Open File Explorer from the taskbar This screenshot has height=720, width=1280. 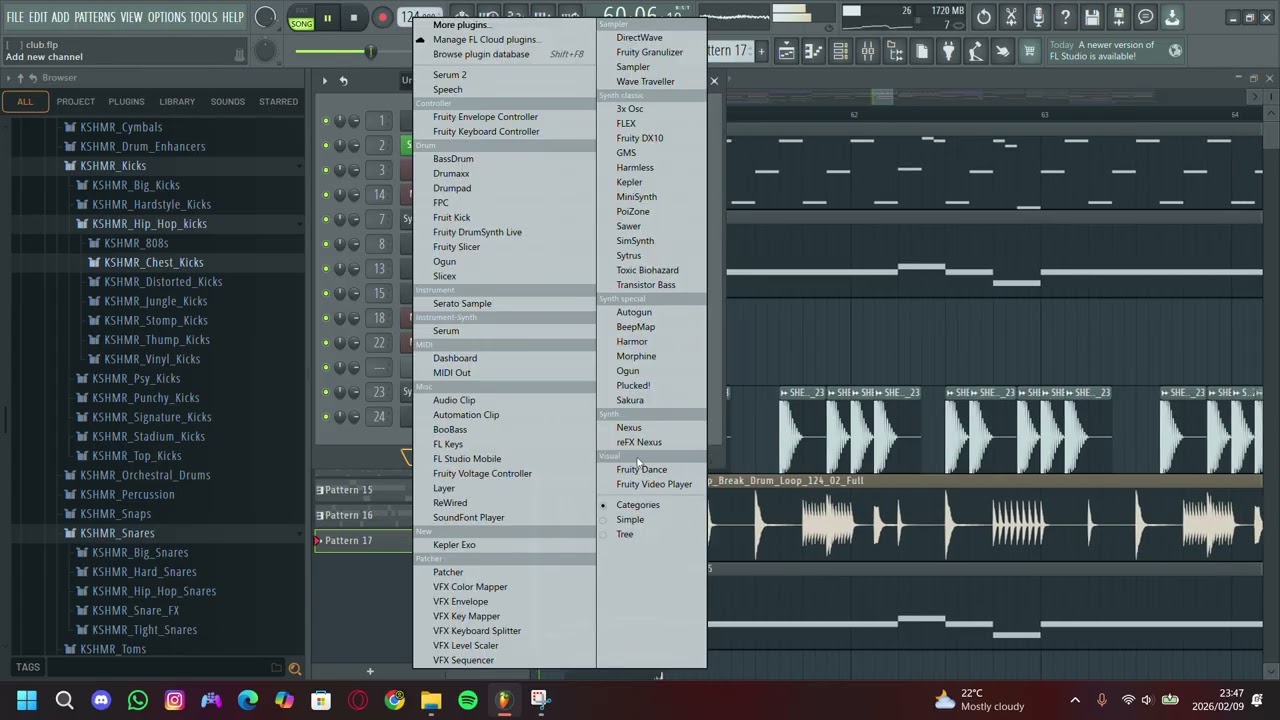pyautogui.click(x=431, y=700)
